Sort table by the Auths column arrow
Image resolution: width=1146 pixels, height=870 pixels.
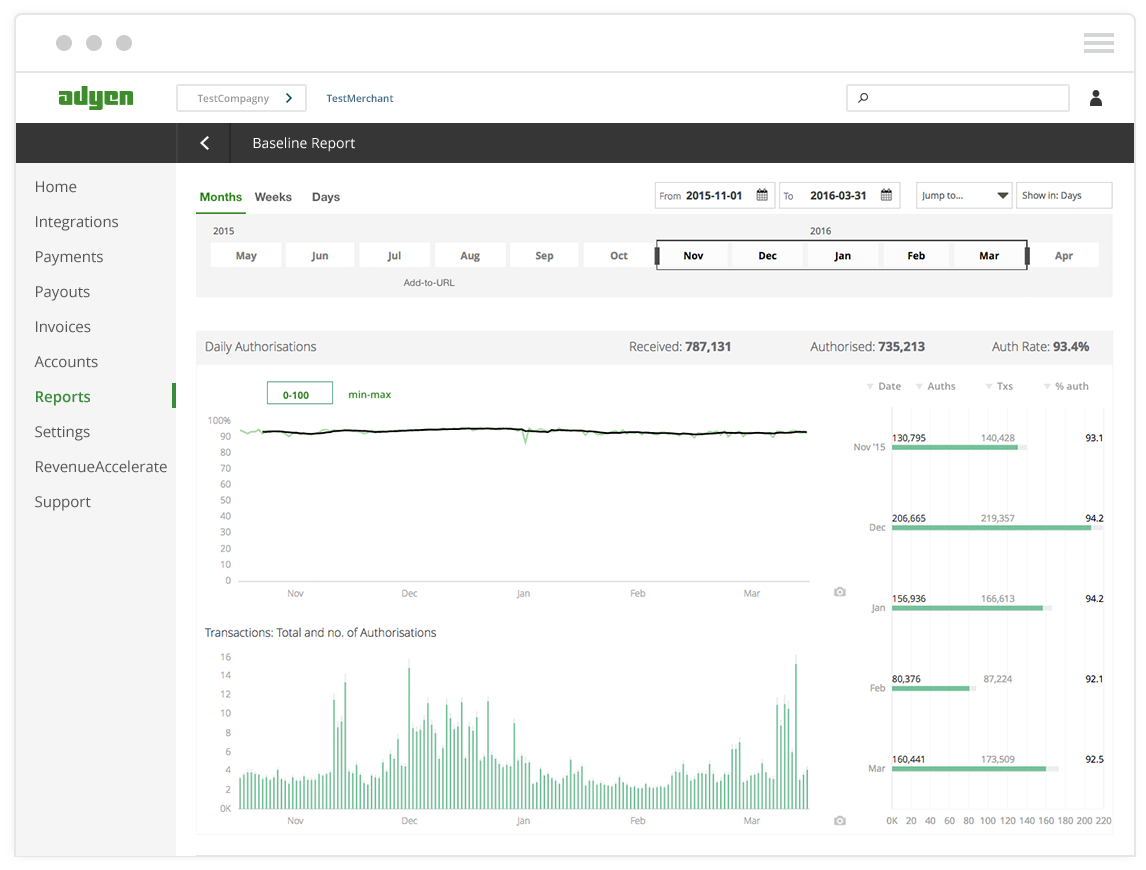[919, 387]
